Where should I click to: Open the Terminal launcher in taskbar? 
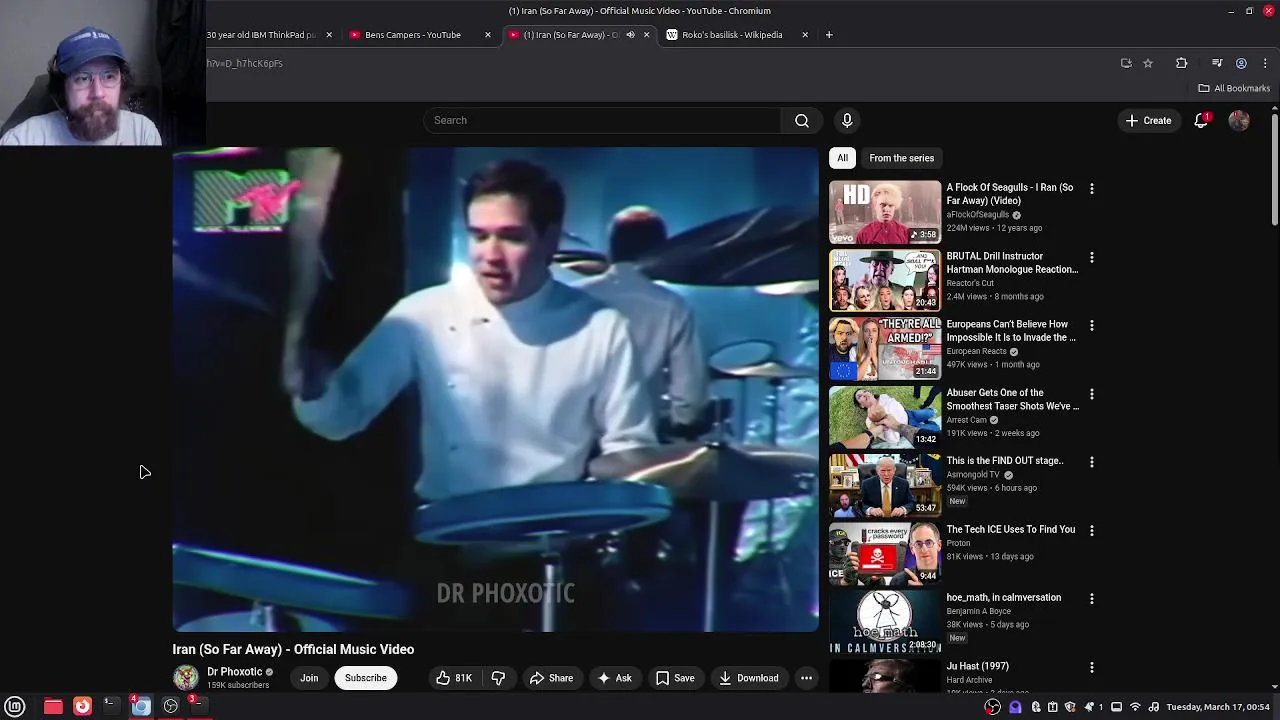111,706
